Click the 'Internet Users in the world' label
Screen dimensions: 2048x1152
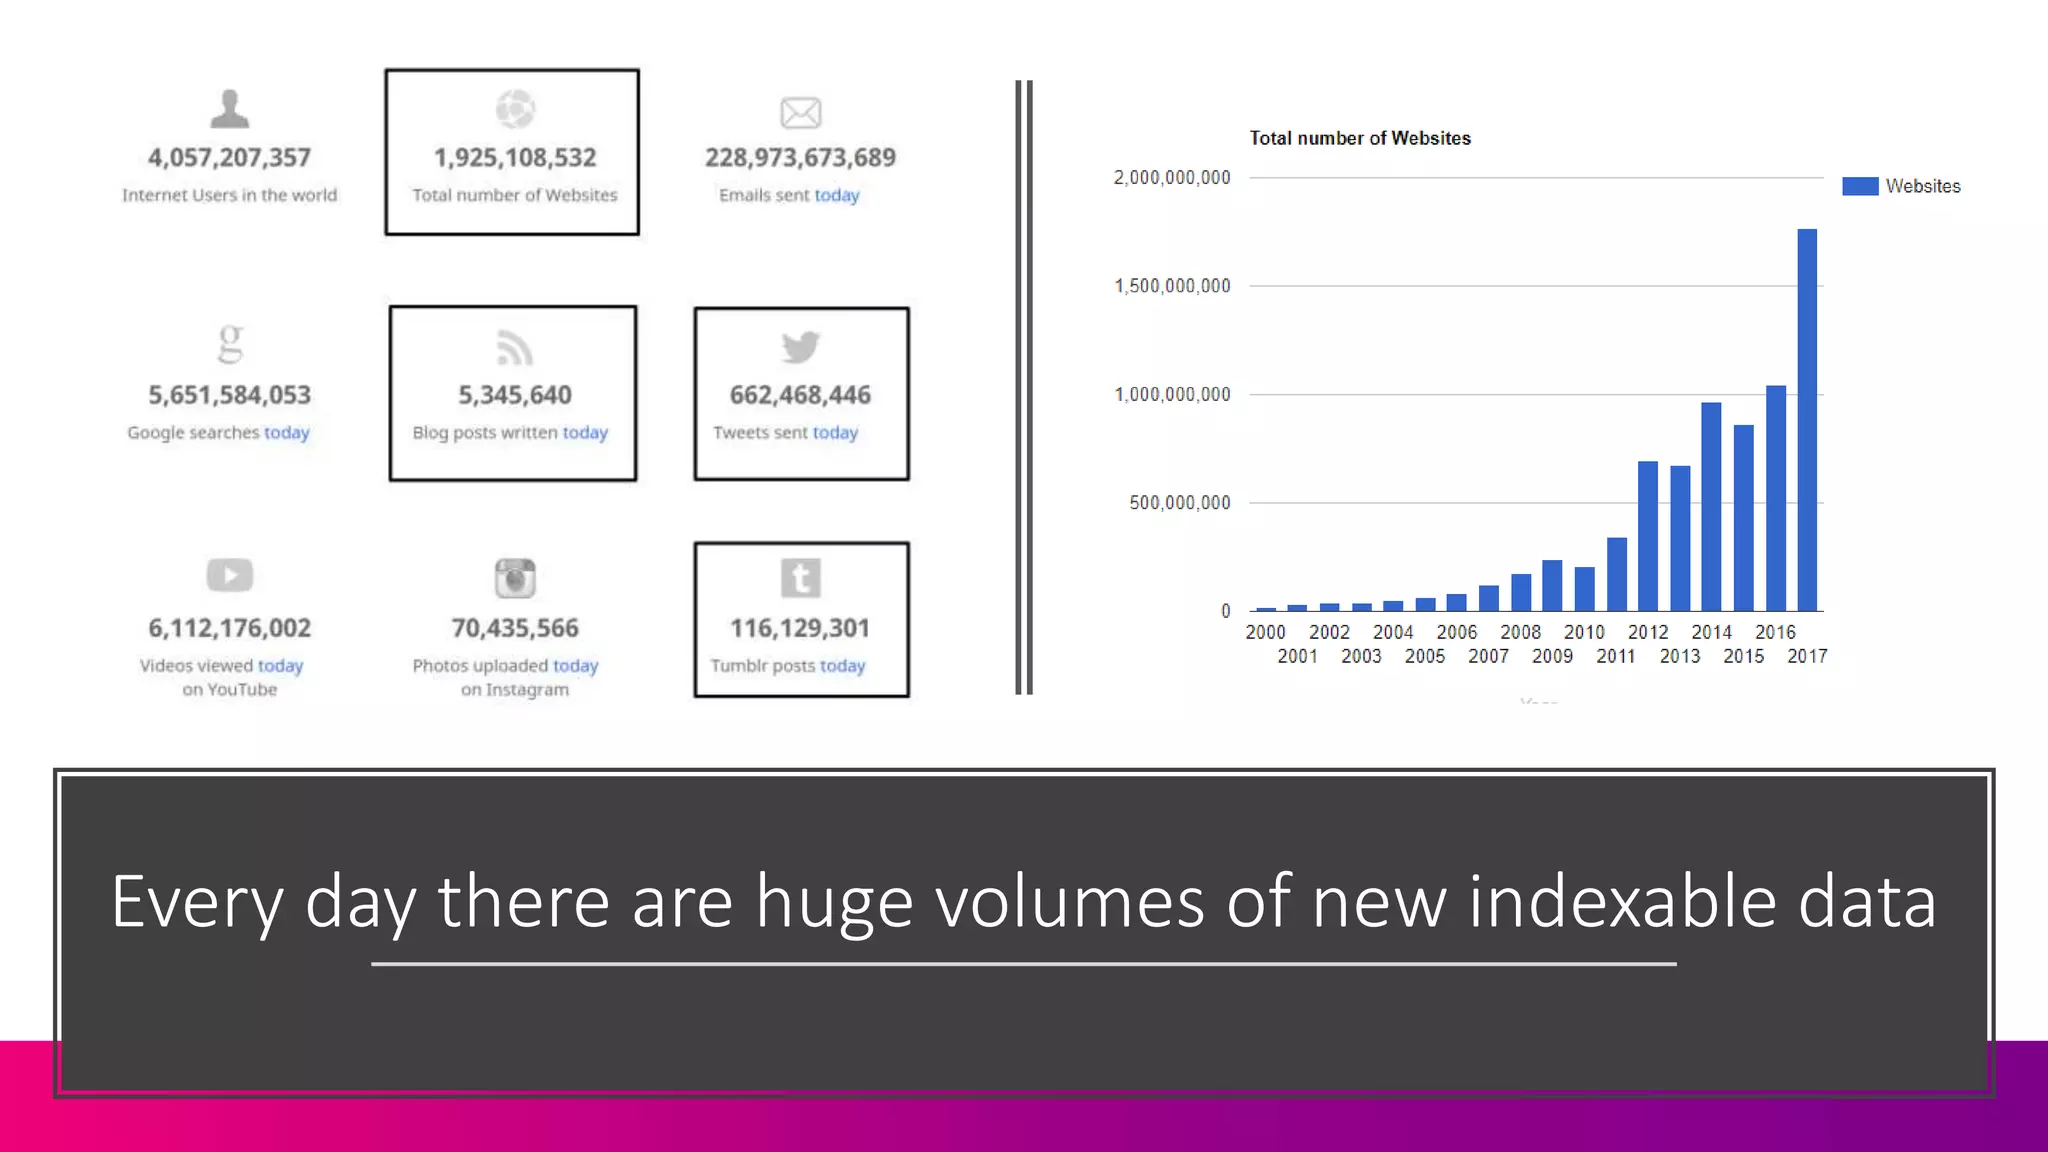coord(229,195)
